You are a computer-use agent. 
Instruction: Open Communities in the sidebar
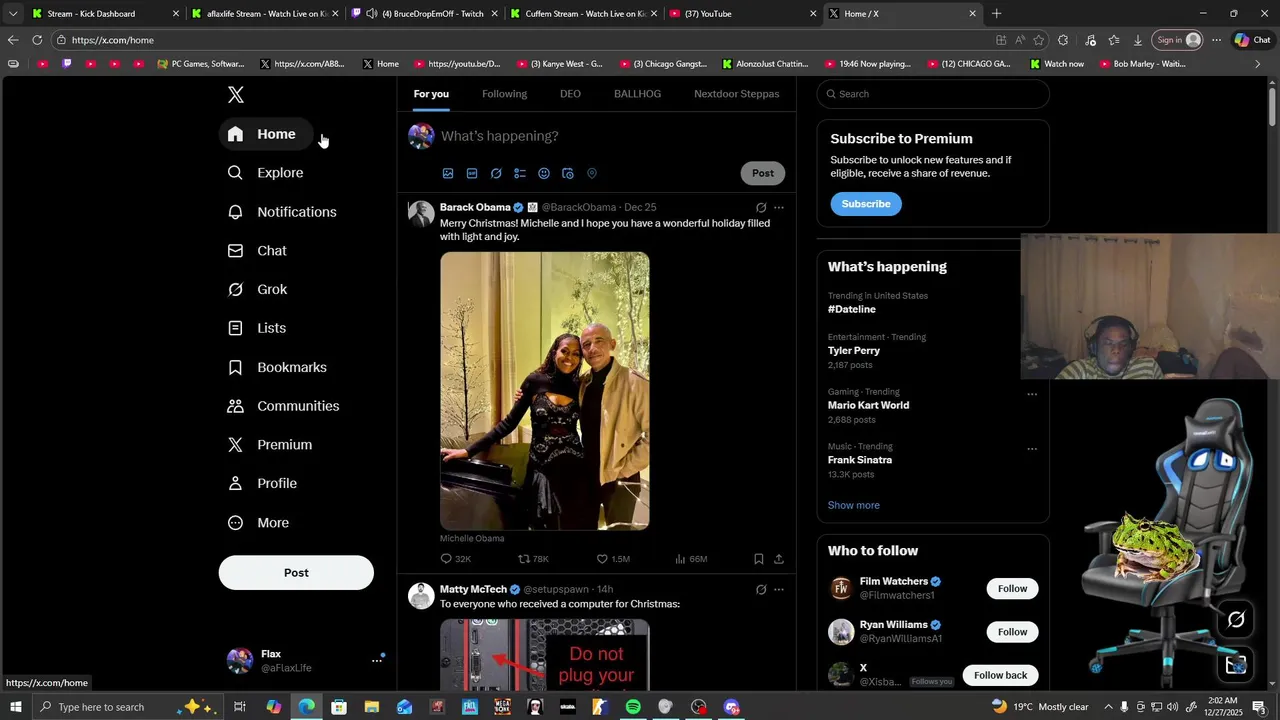(284, 406)
